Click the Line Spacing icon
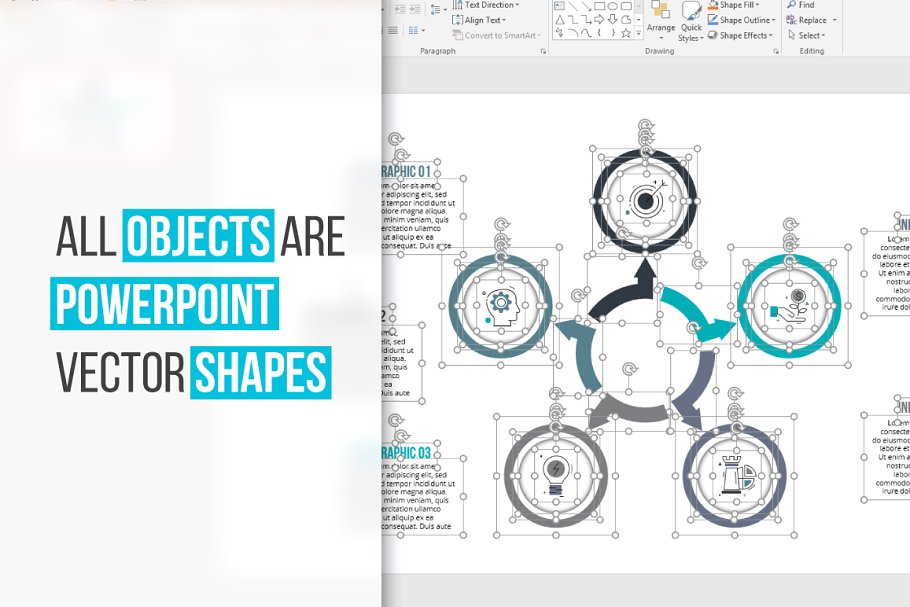 [x=436, y=9]
